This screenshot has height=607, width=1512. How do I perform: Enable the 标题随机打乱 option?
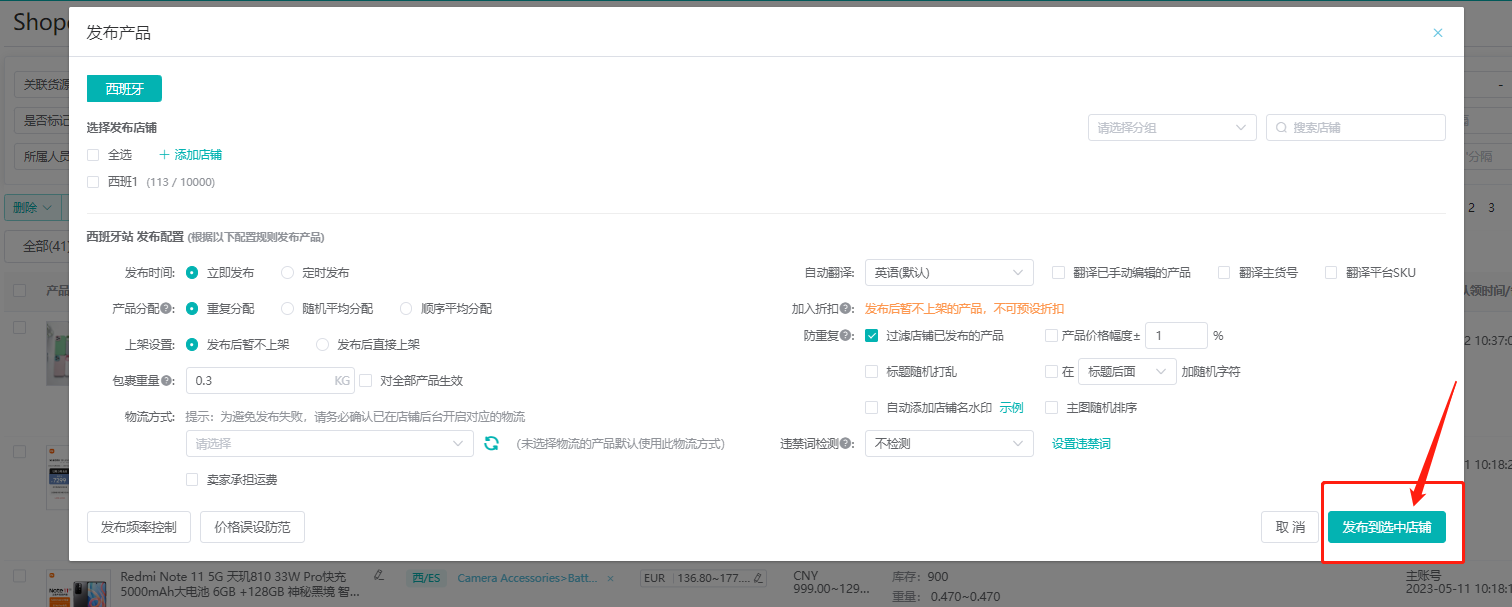pos(871,371)
